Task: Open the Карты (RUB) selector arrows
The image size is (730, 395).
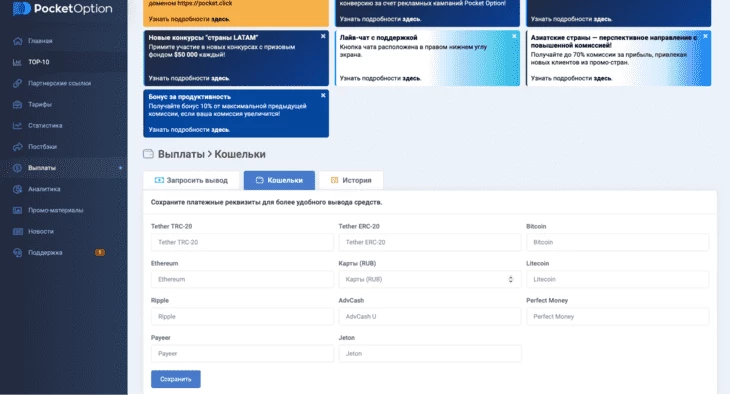Action: coord(510,279)
